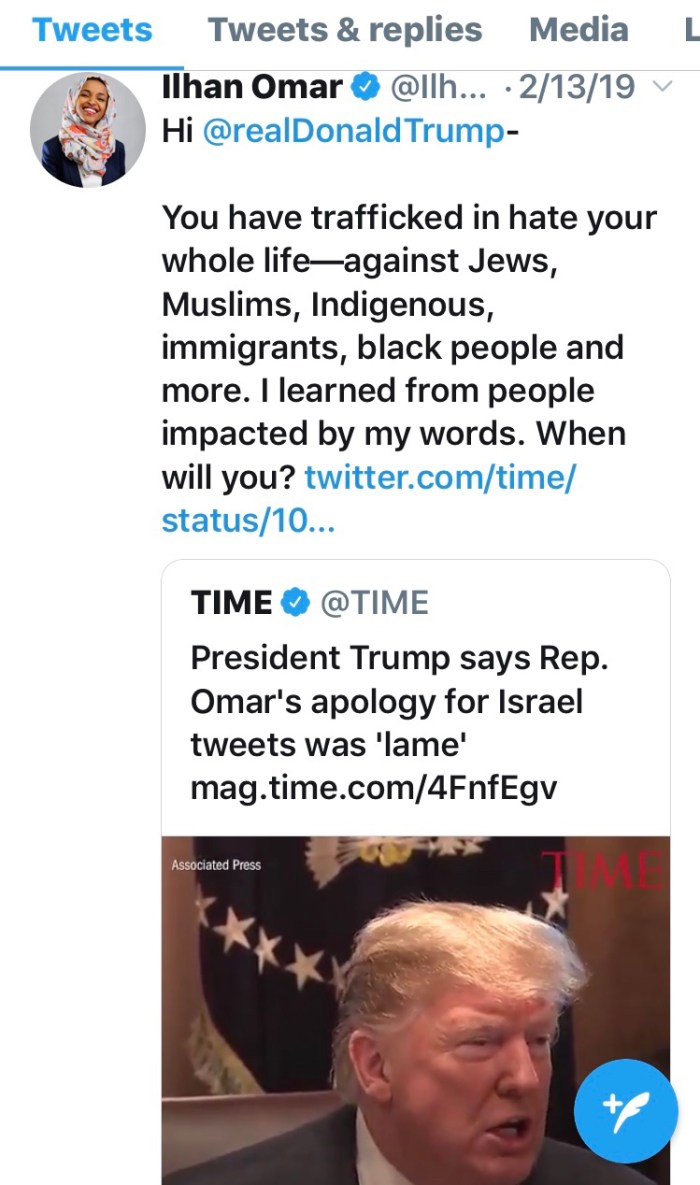Select the Media tab

(578, 30)
